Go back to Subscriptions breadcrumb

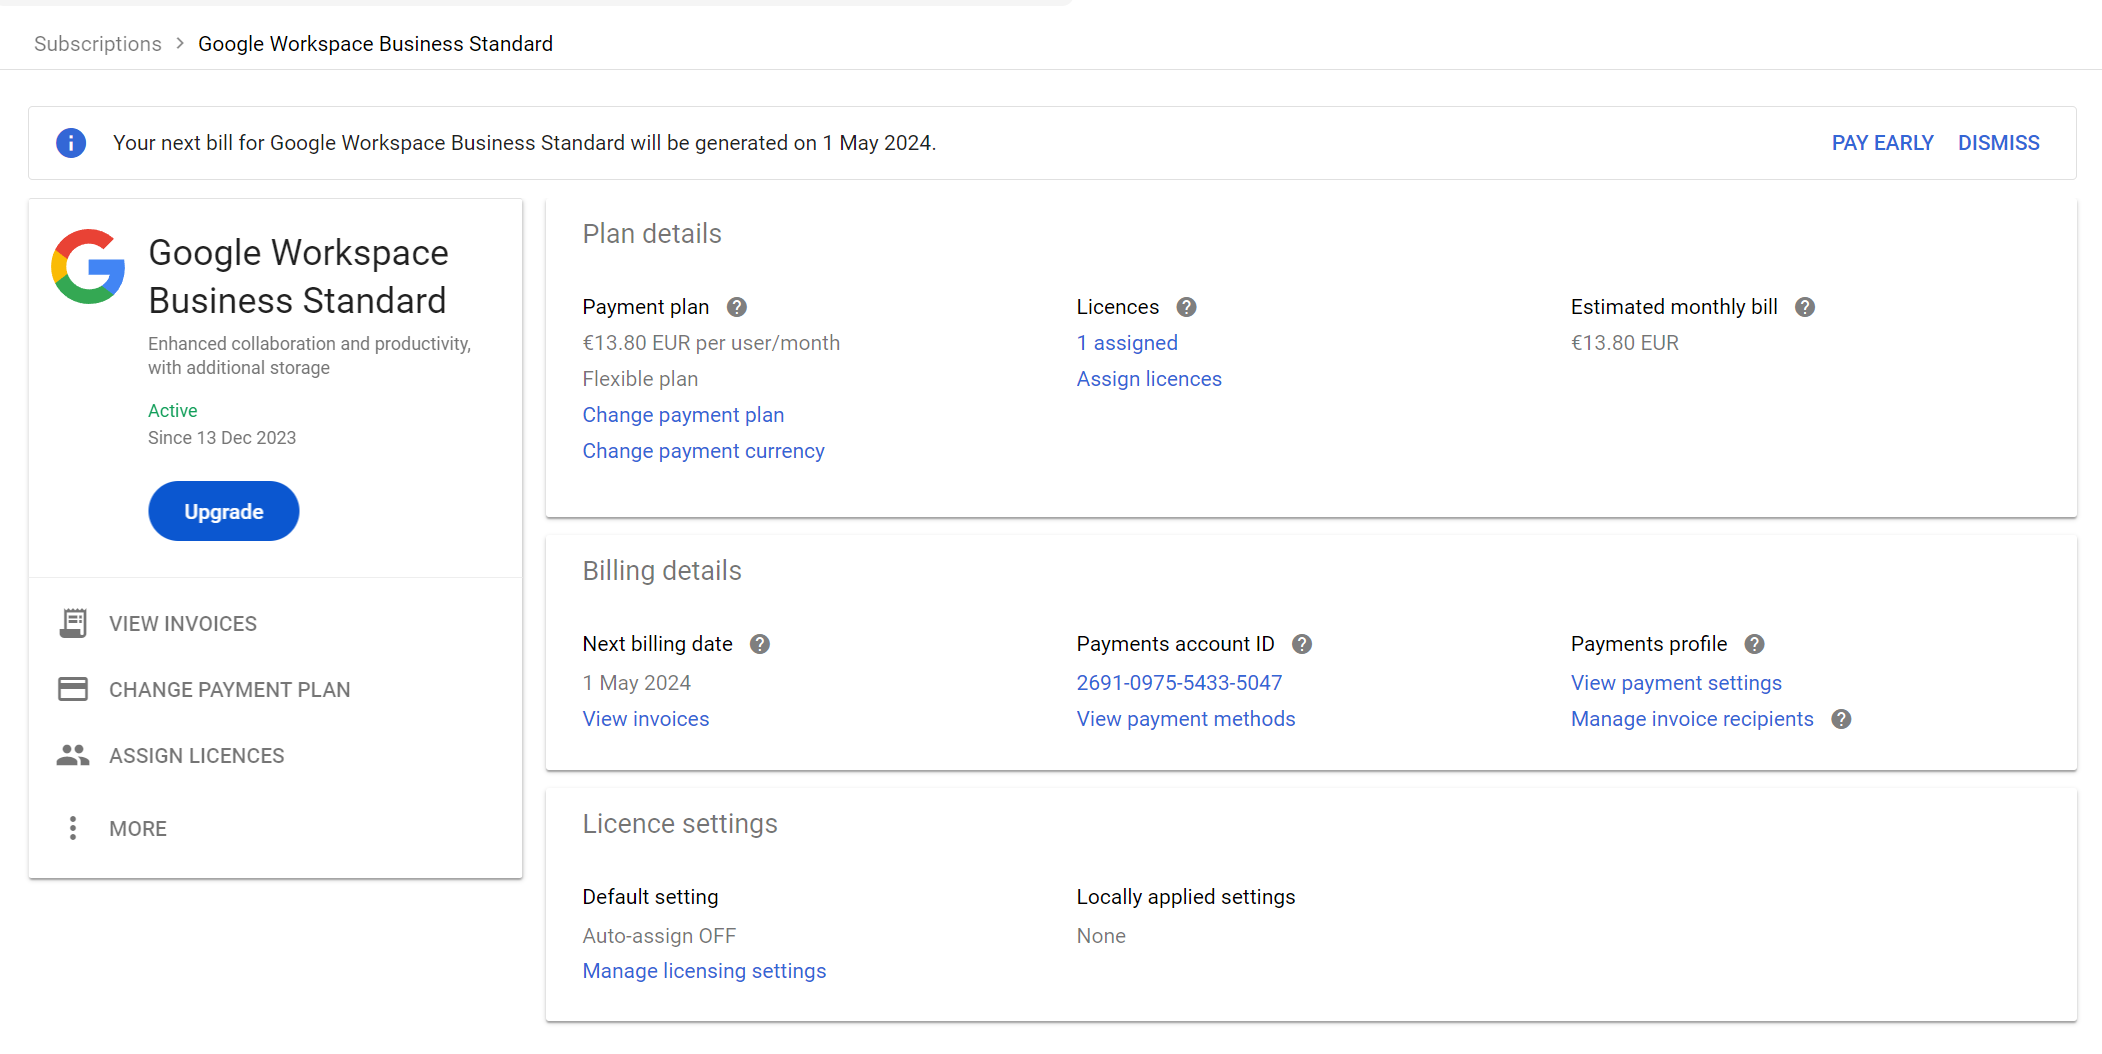click(x=98, y=44)
